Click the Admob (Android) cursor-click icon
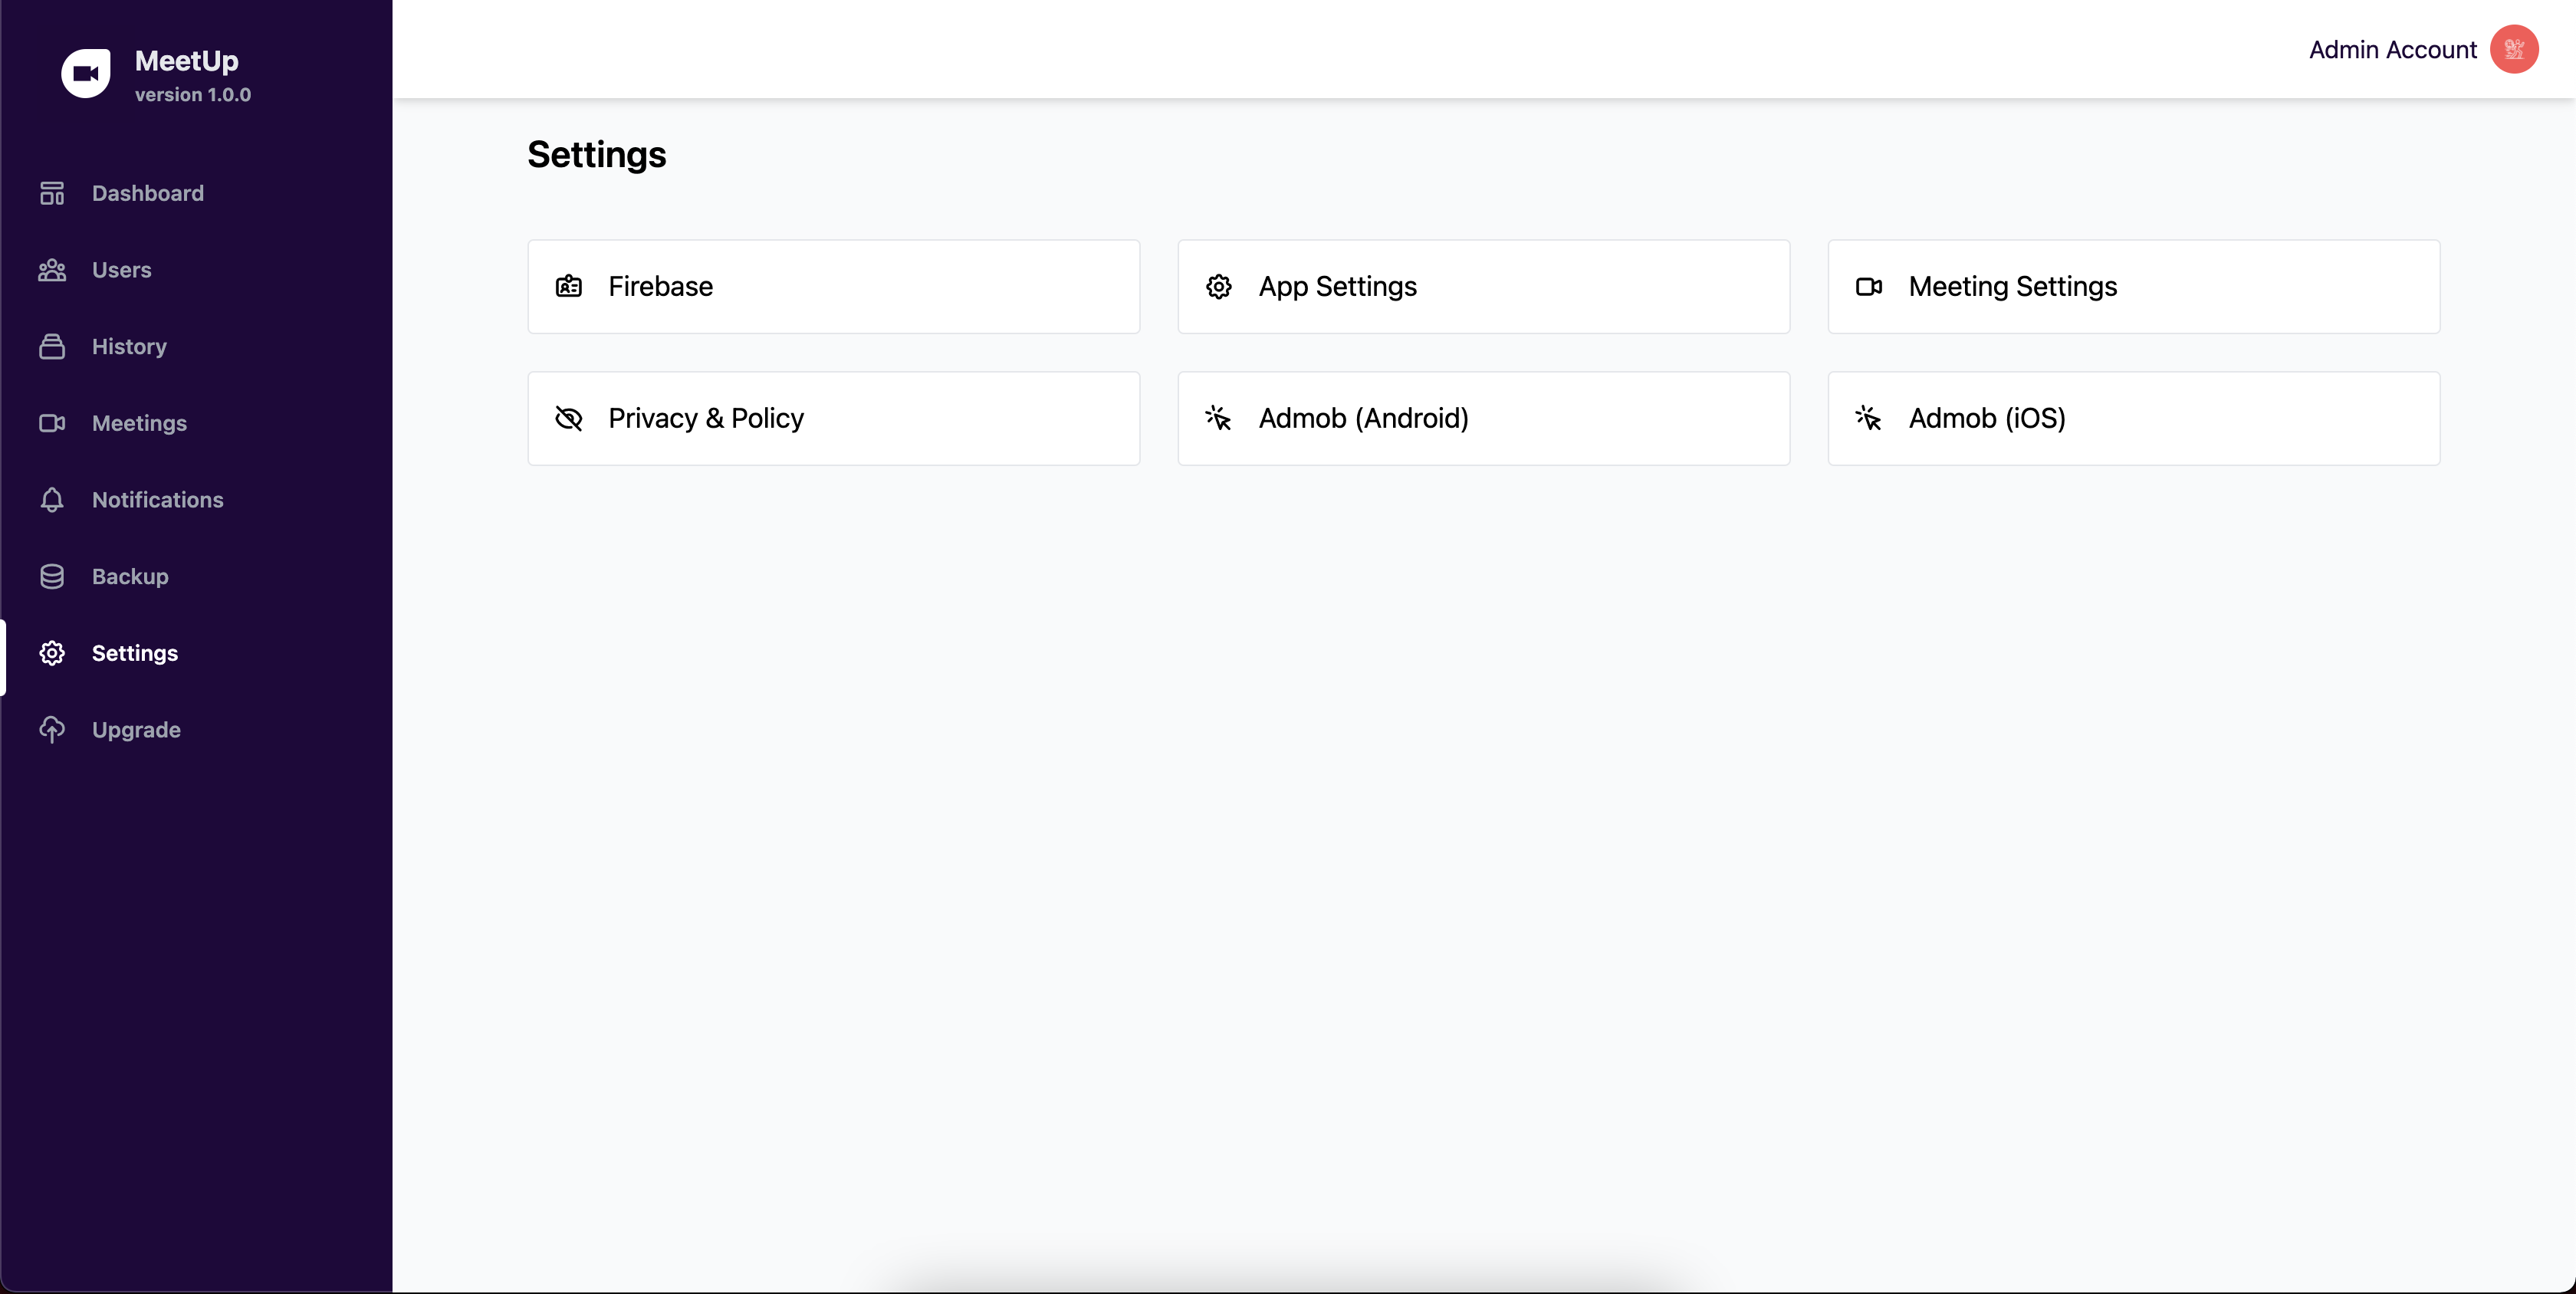This screenshot has width=2576, height=1294. 1218,418
